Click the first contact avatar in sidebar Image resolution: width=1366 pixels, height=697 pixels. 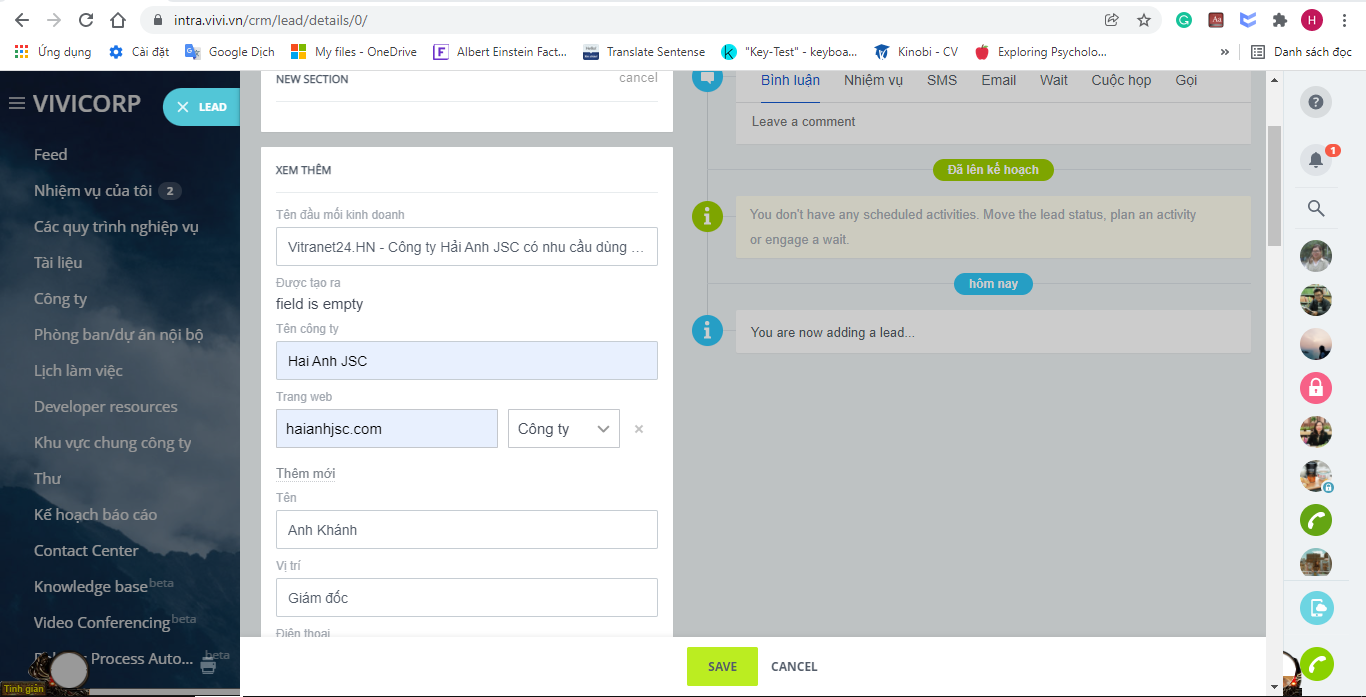point(1316,256)
